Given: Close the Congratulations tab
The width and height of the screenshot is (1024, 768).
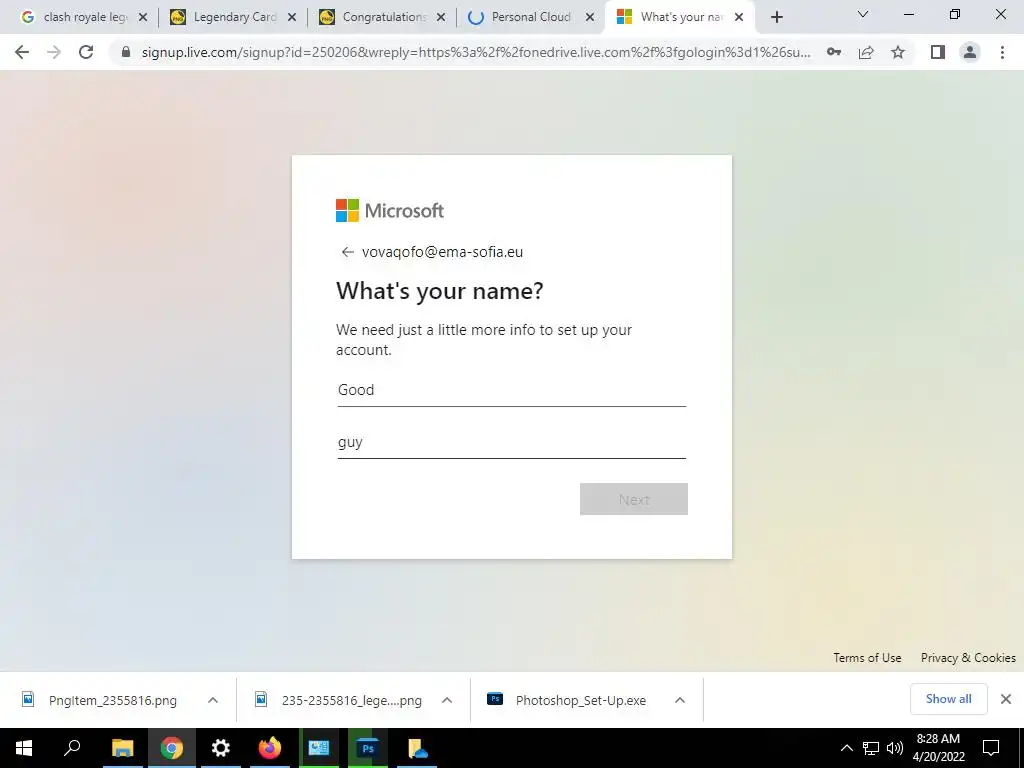Looking at the screenshot, I should click(441, 18).
